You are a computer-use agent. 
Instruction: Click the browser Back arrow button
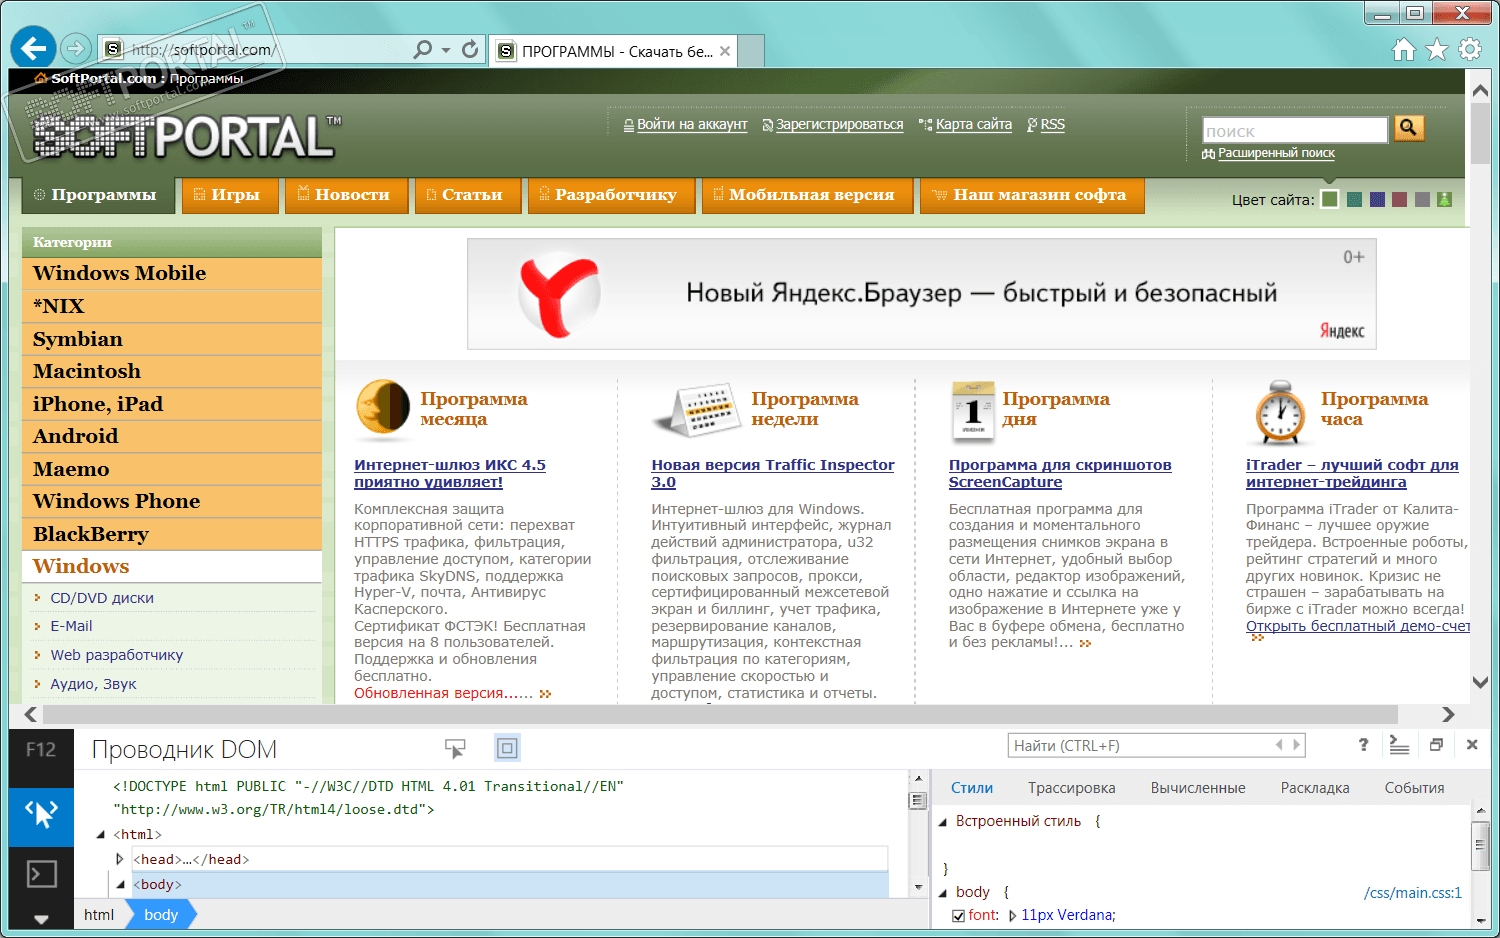tap(34, 48)
